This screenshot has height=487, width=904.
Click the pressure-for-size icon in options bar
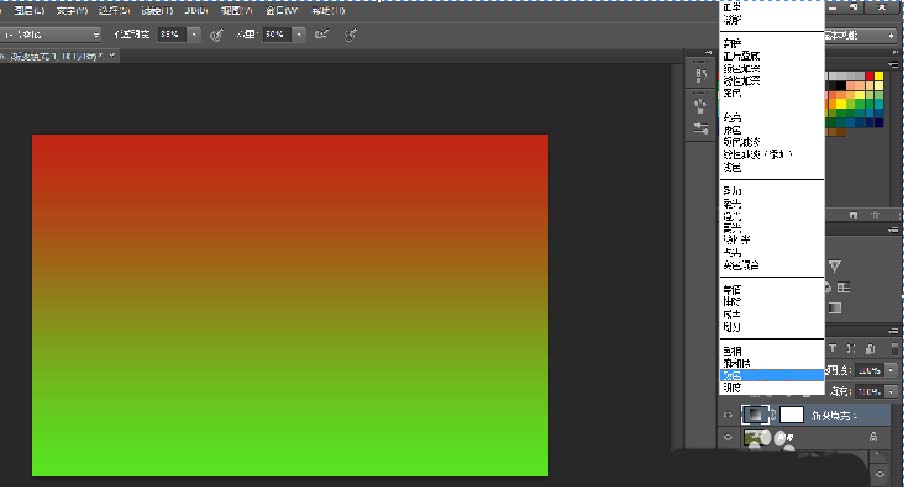point(351,34)
